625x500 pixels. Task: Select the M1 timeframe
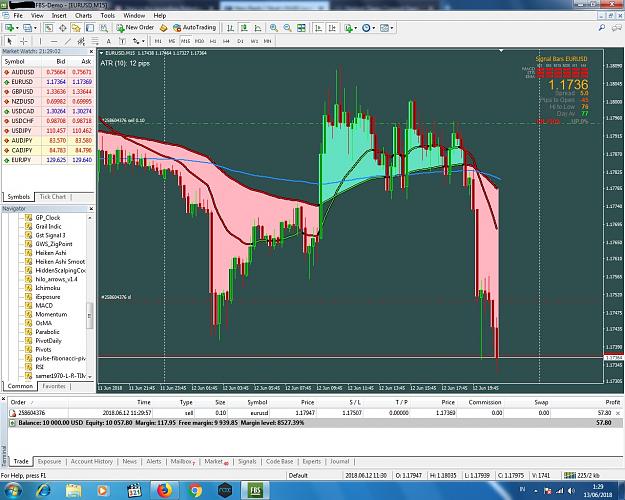(158, 41)
